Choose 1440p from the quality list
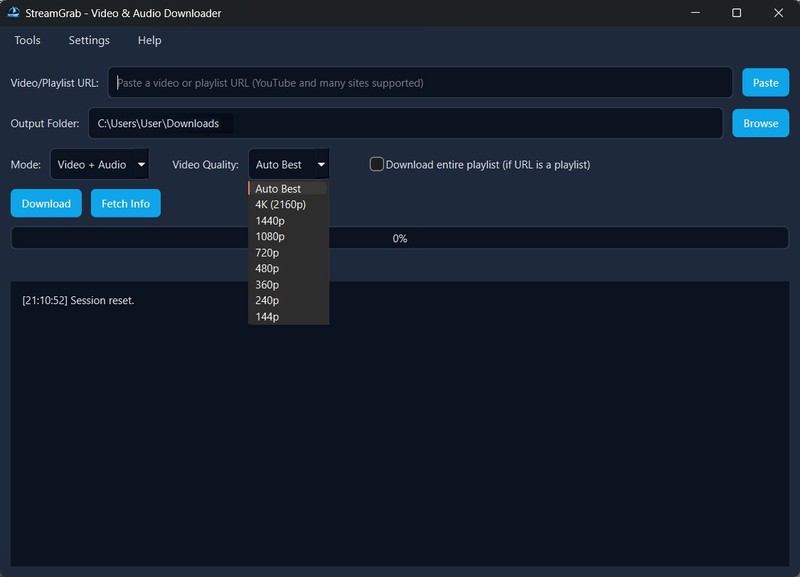This screenshot has width=800, height=577. click(288, 221)
